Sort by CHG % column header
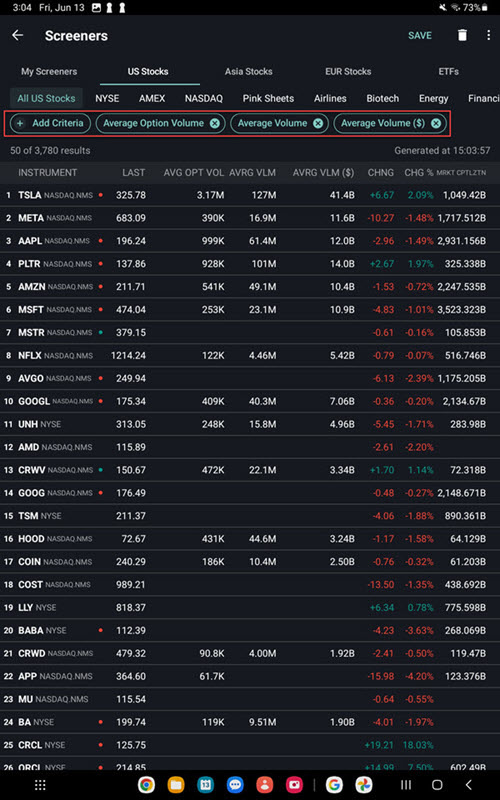 (x=418, y=173)
